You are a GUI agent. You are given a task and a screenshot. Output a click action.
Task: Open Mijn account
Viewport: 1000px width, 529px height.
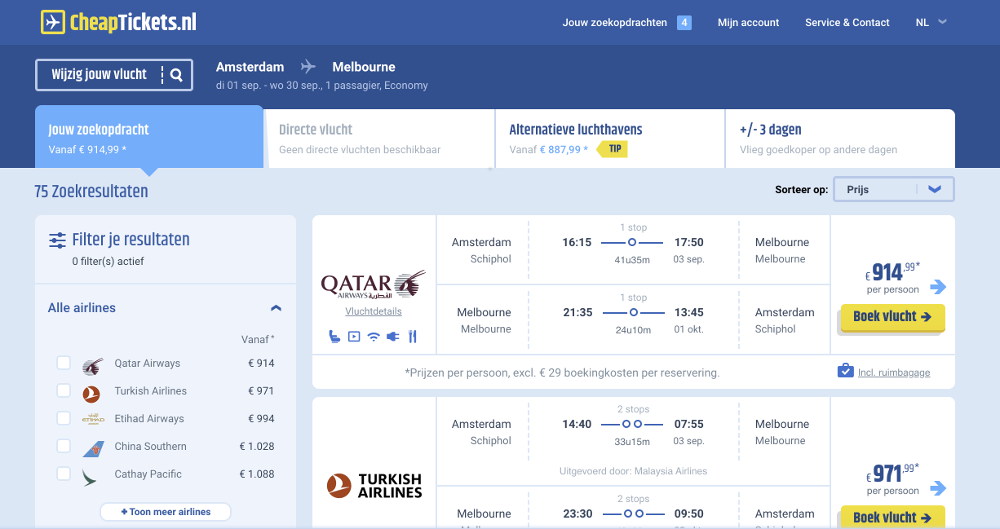(748, 22)
